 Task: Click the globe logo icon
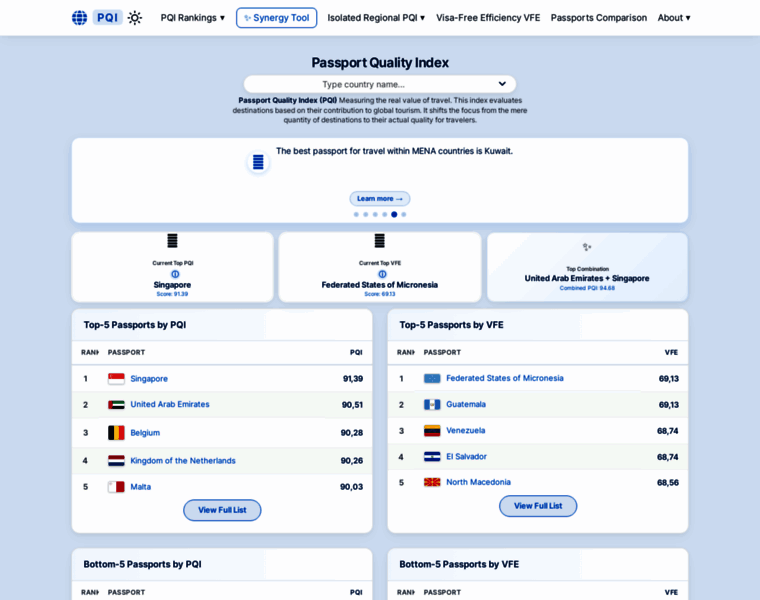(x=80, y=17)
